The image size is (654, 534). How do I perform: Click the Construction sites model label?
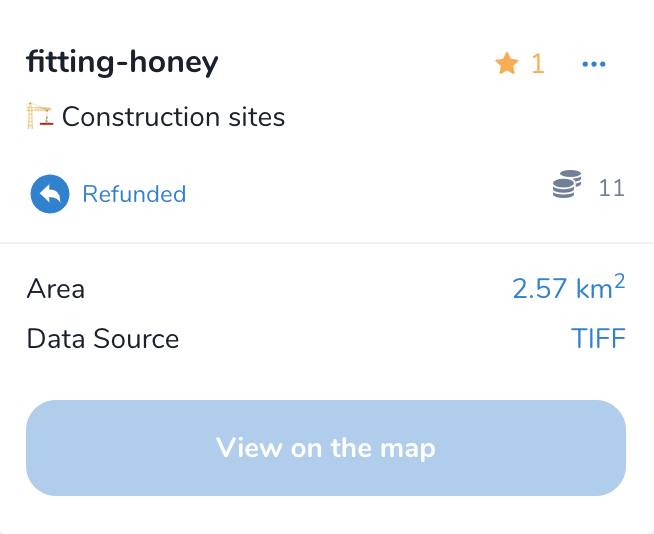click(174, 116)
